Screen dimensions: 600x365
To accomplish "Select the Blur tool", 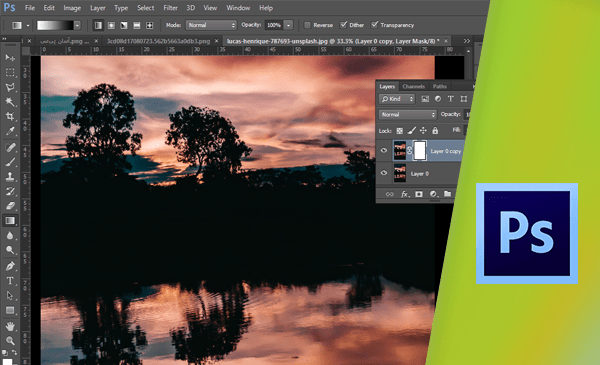I will pos(10,235).
